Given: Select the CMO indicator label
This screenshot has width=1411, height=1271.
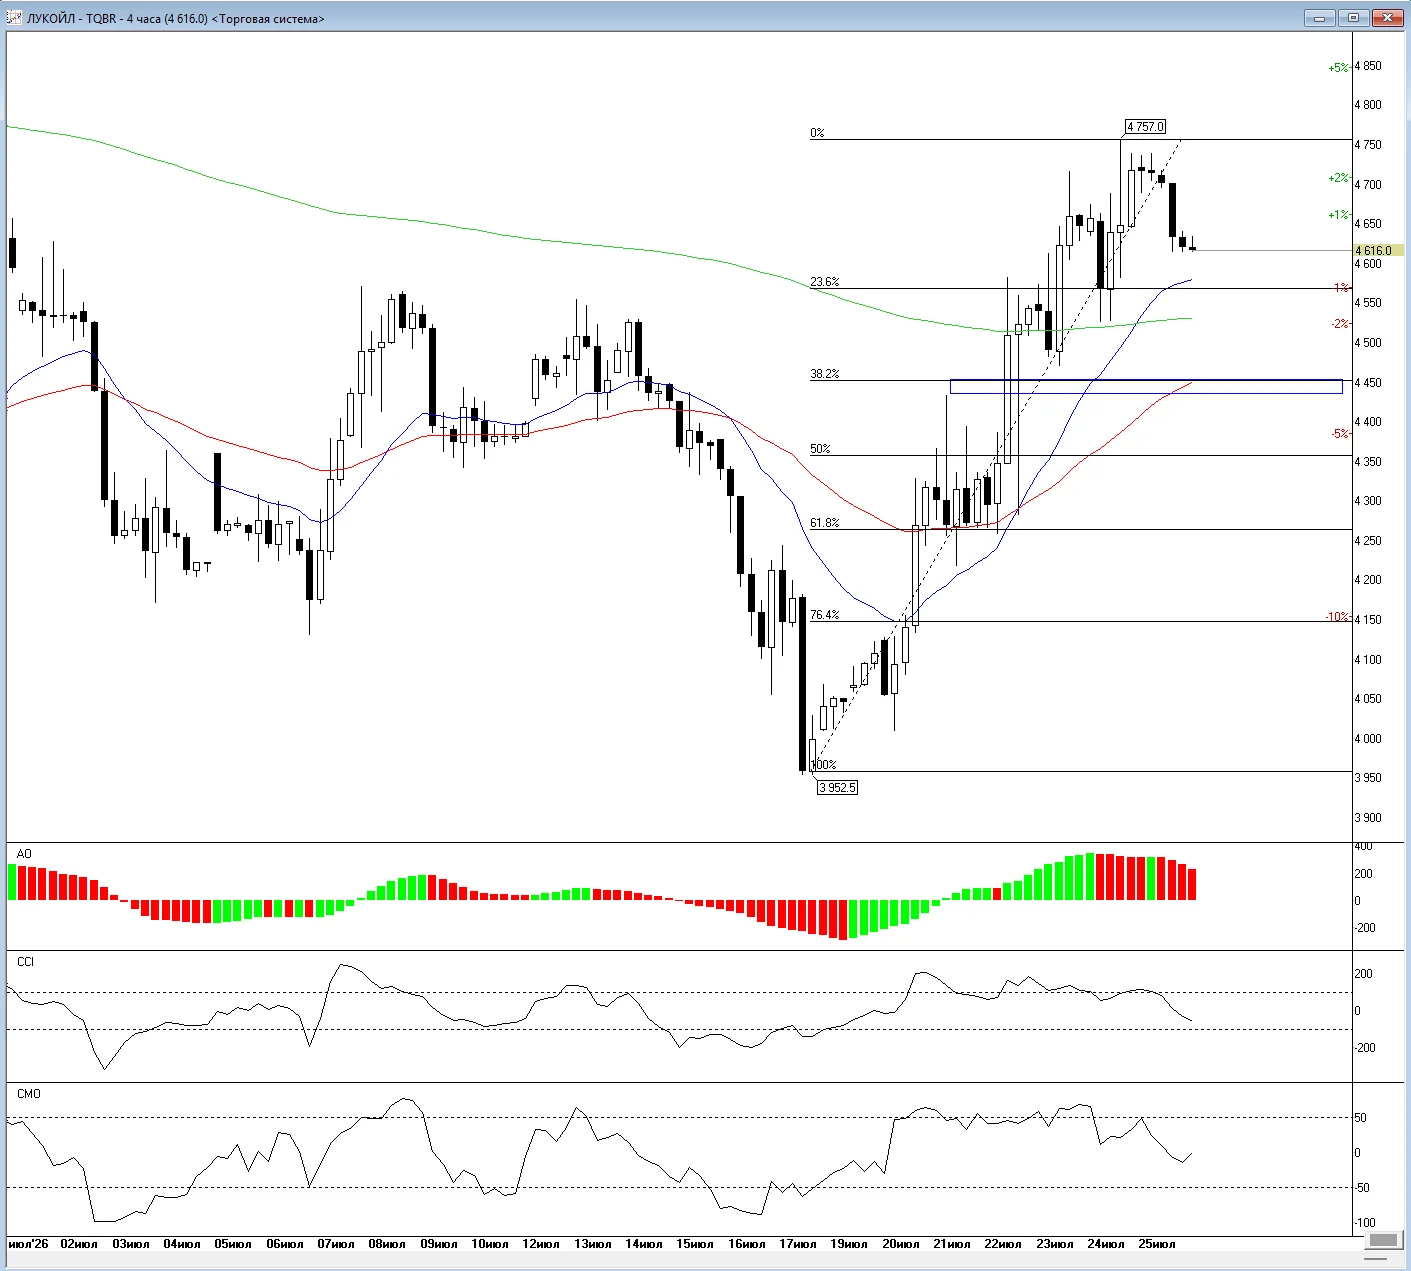Looking at the screenshot, I should tap(29, 1094).
